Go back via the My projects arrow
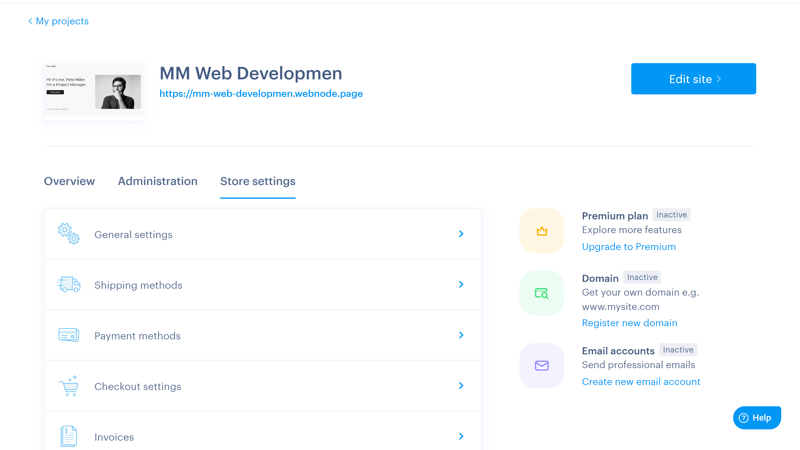Viewport: 800px width, 450px height. click(x=30, y=21)
